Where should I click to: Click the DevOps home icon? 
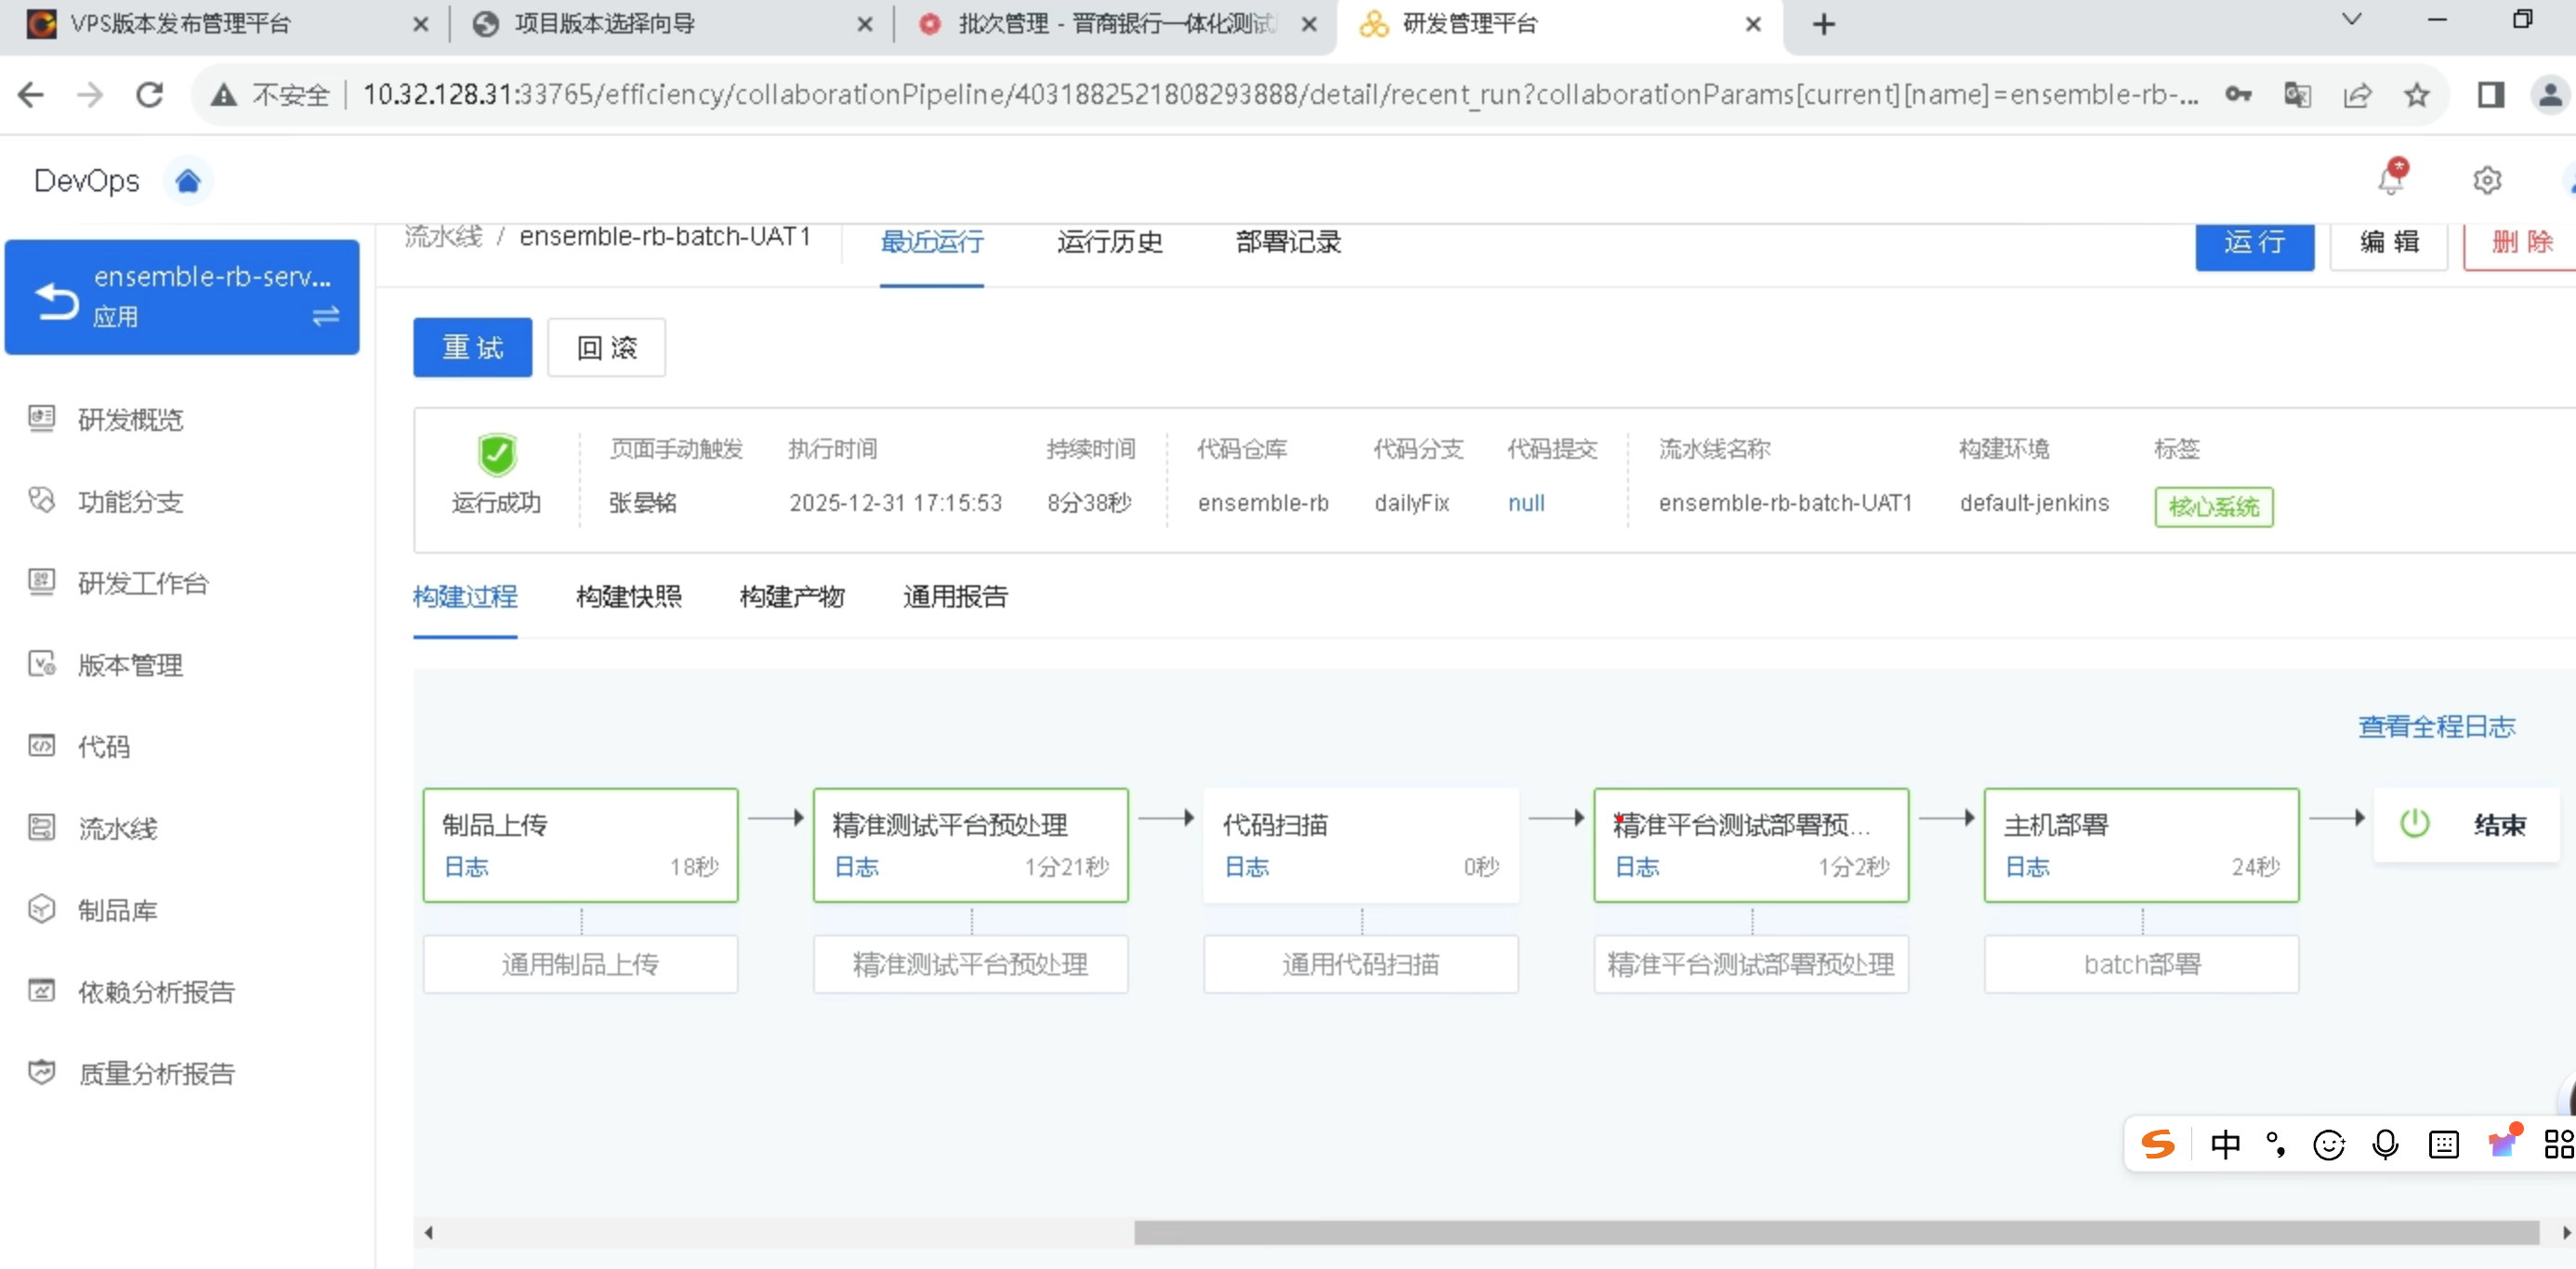pyautogui.click(x=187, y=181)
